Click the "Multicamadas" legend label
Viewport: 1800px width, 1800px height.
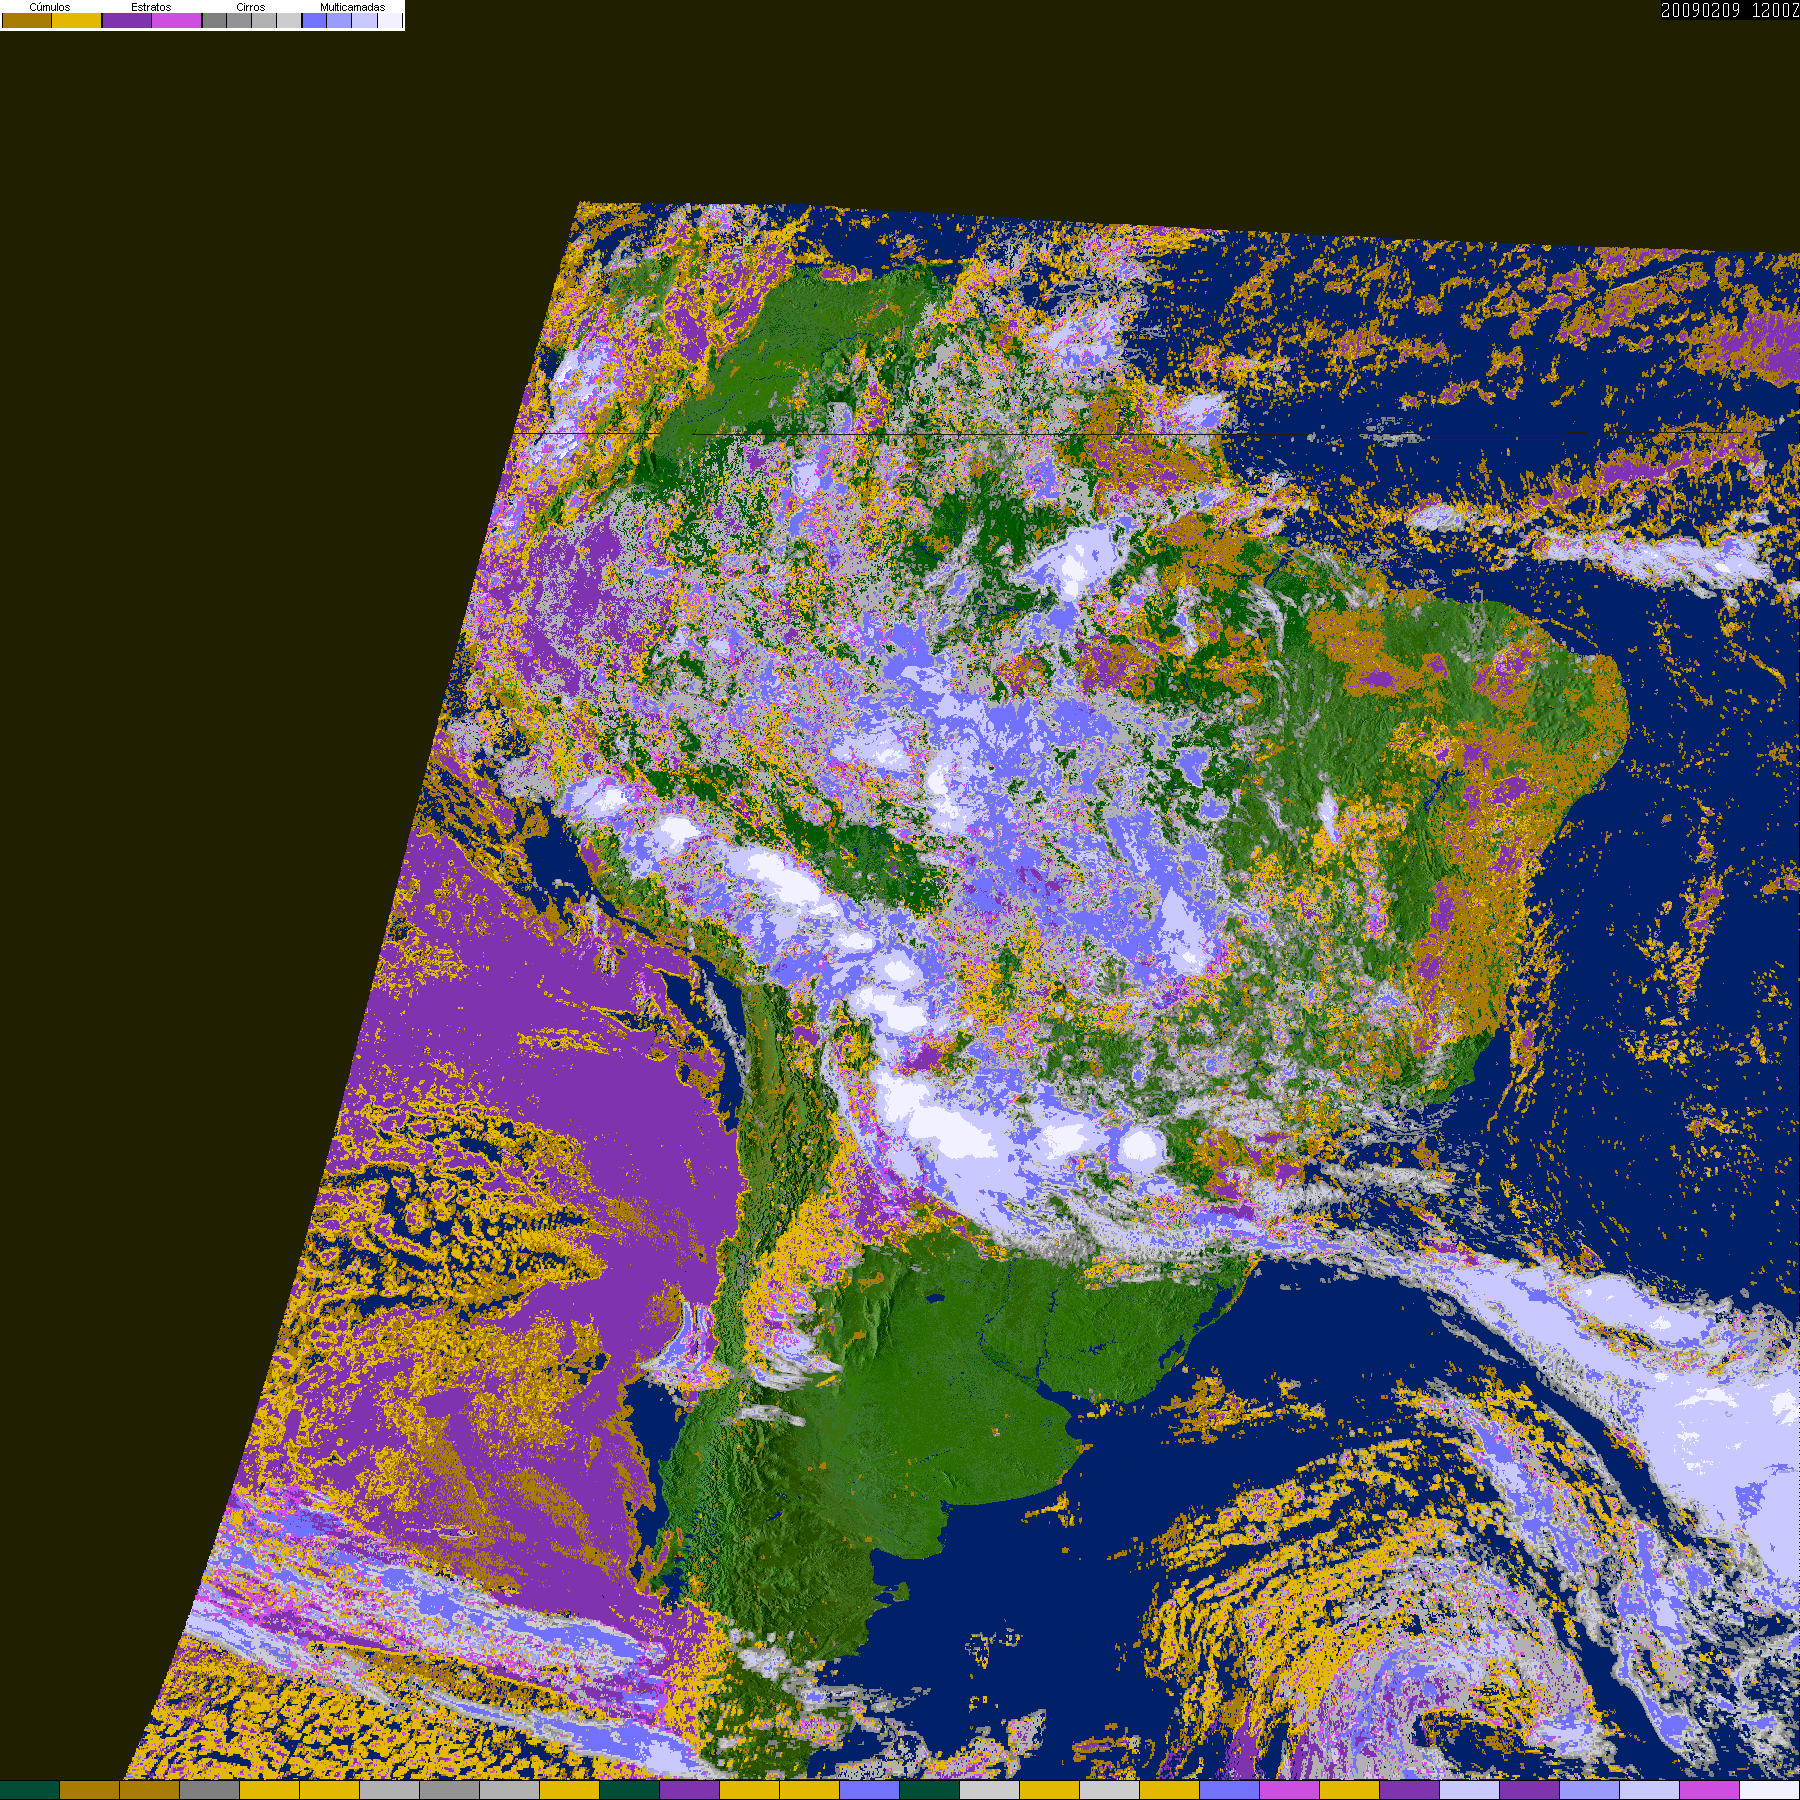tap(353, 7)
